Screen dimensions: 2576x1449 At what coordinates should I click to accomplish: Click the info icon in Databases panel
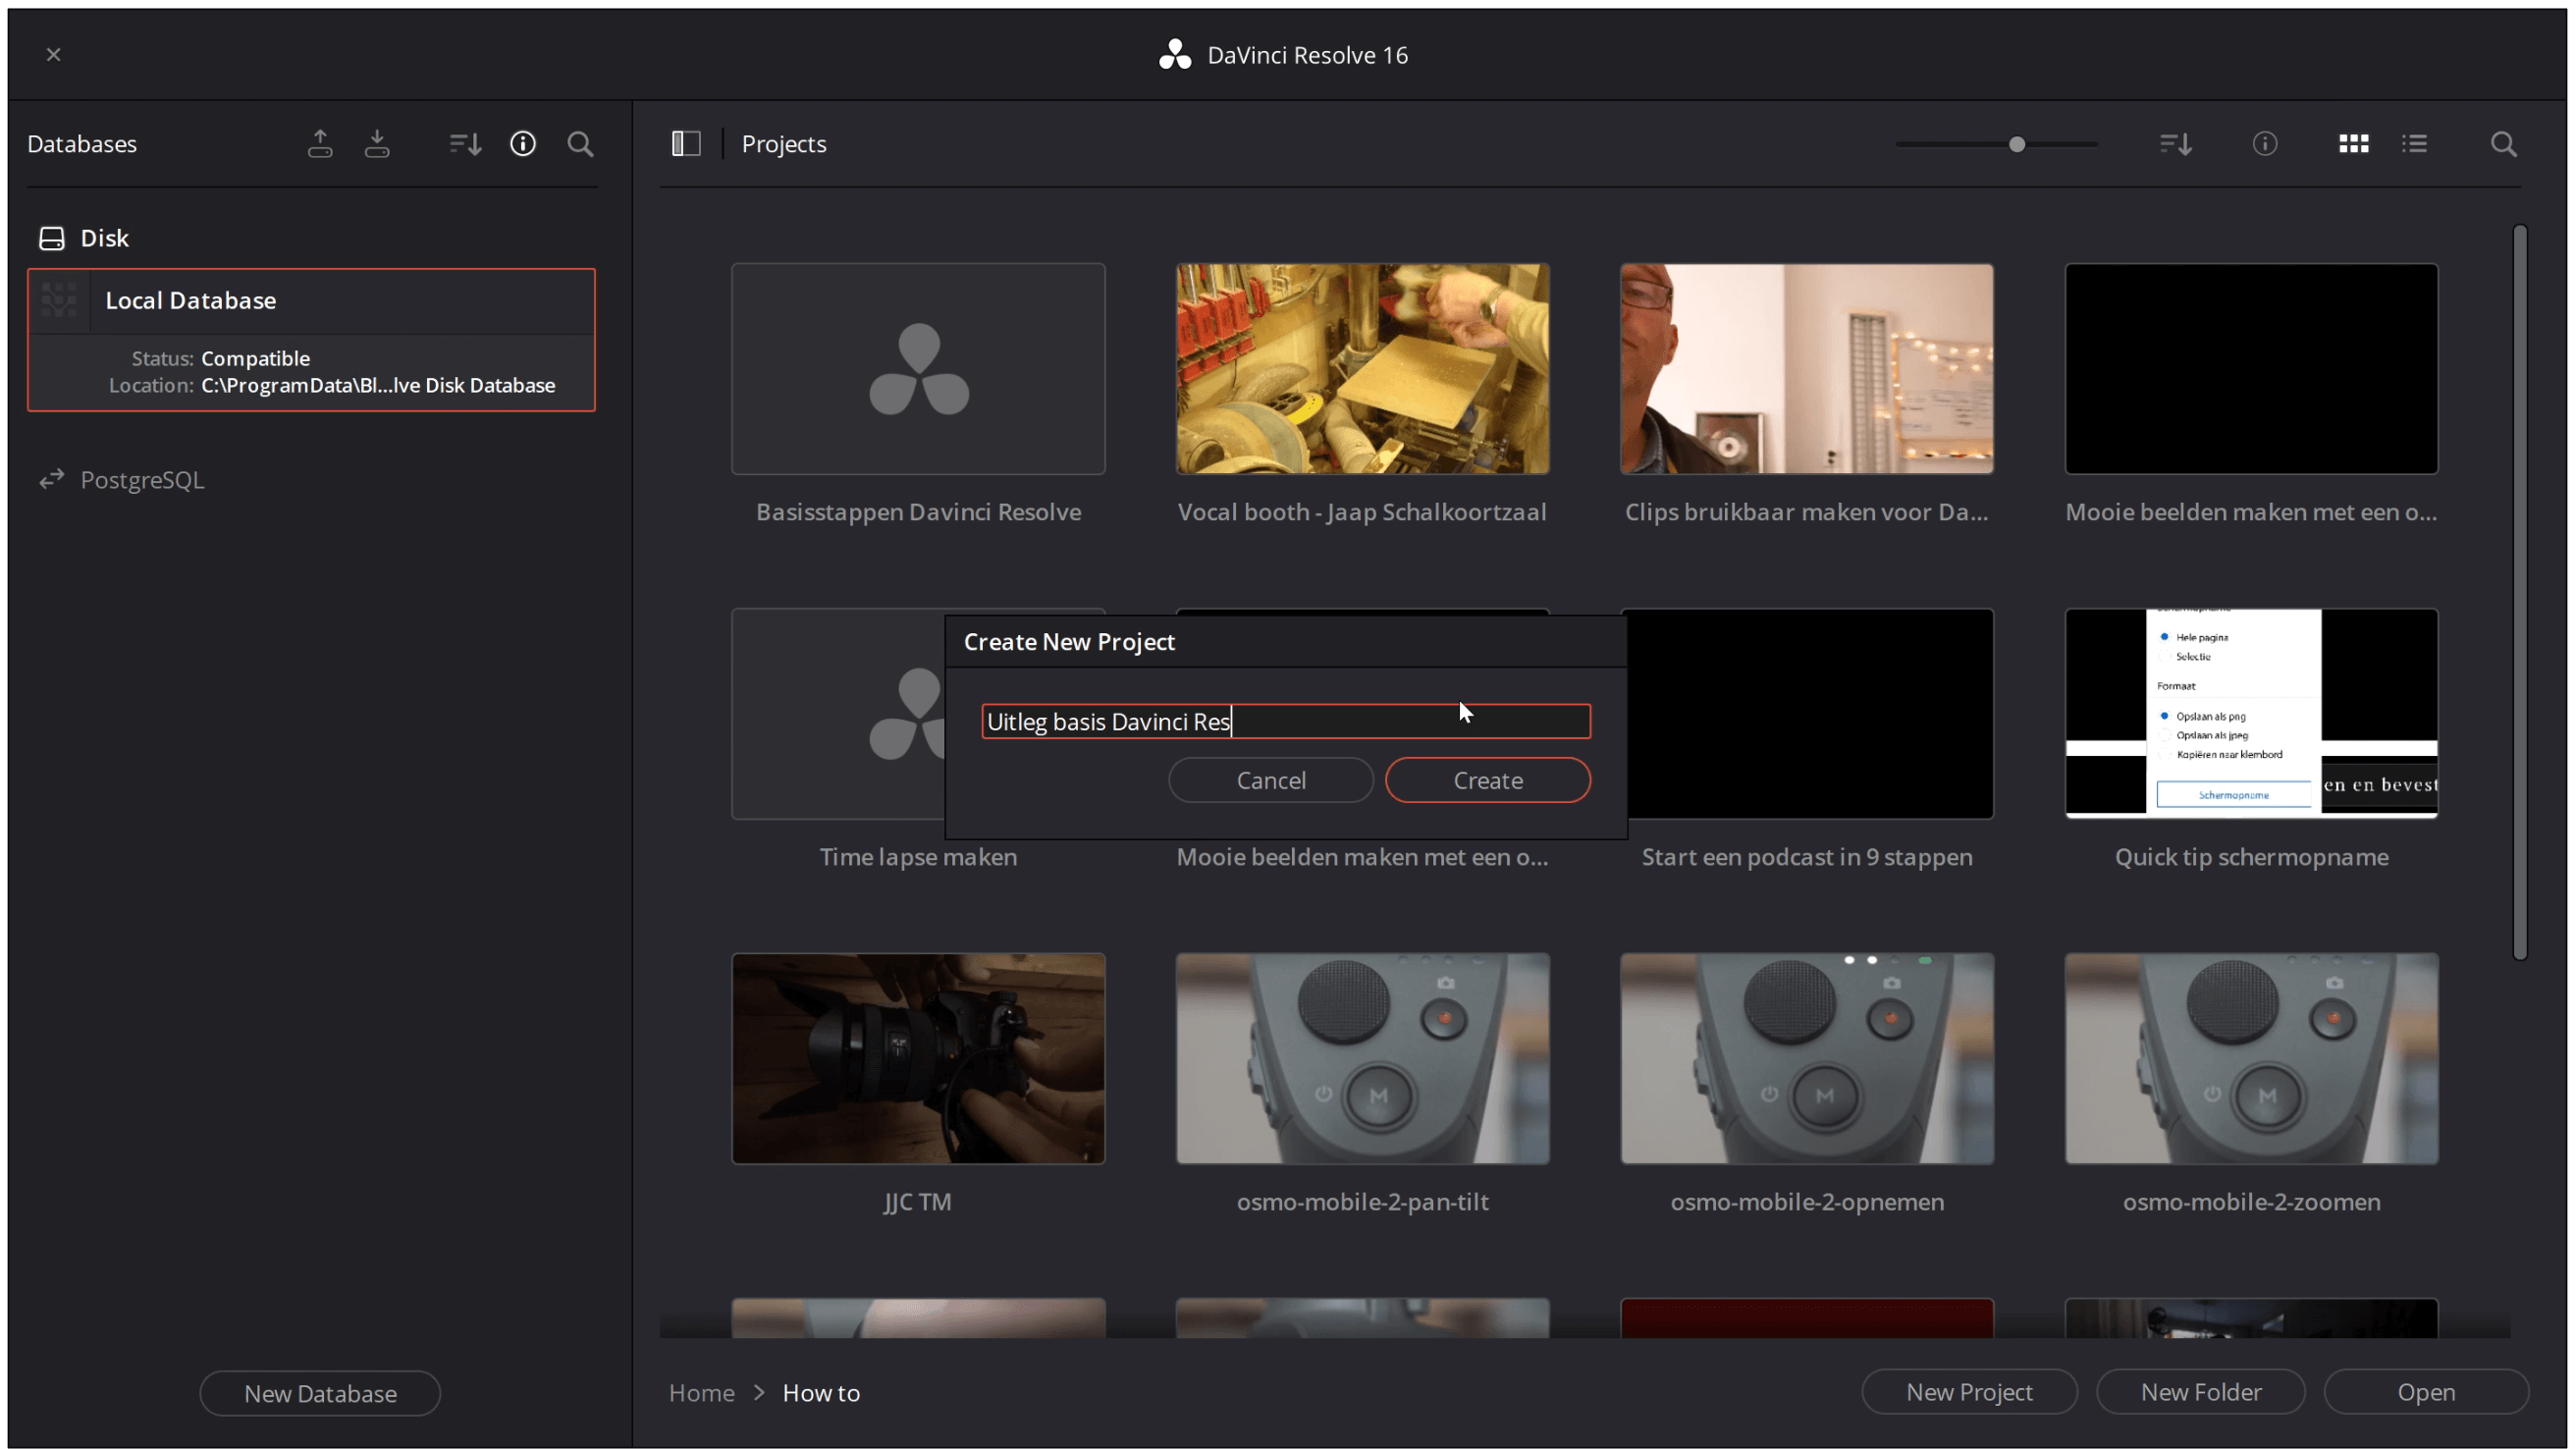point(522,143)
